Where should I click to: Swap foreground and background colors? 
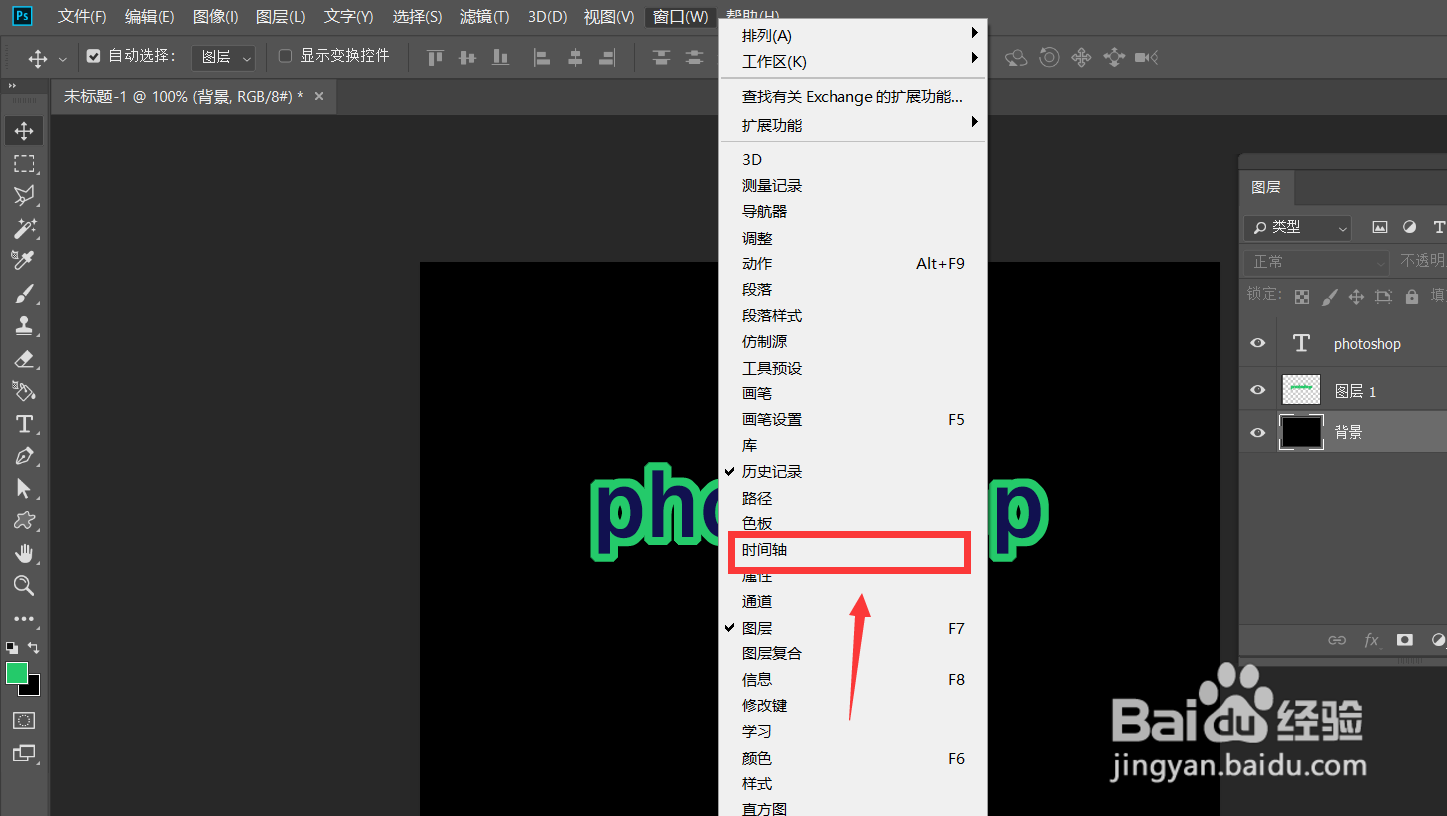(34, 648)
